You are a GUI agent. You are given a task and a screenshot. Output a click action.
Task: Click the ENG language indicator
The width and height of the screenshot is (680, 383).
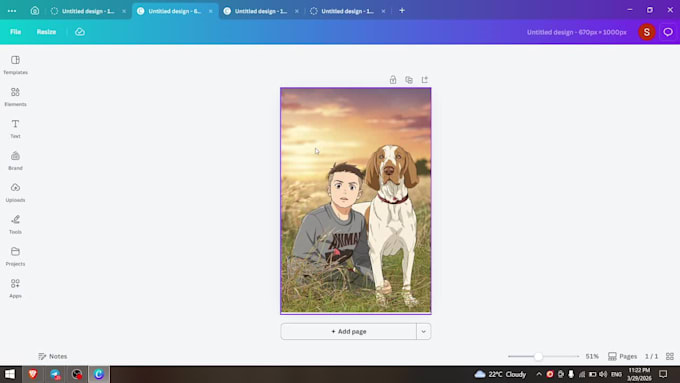point(616,374)
